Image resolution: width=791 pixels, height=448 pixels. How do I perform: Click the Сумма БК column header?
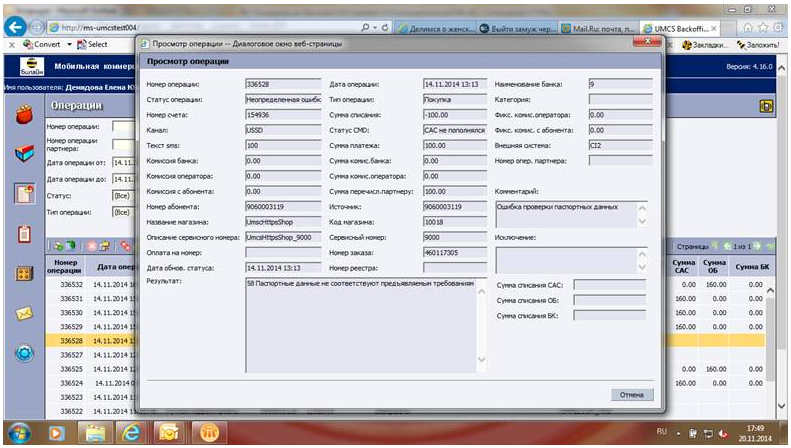(x=752, y=266)
